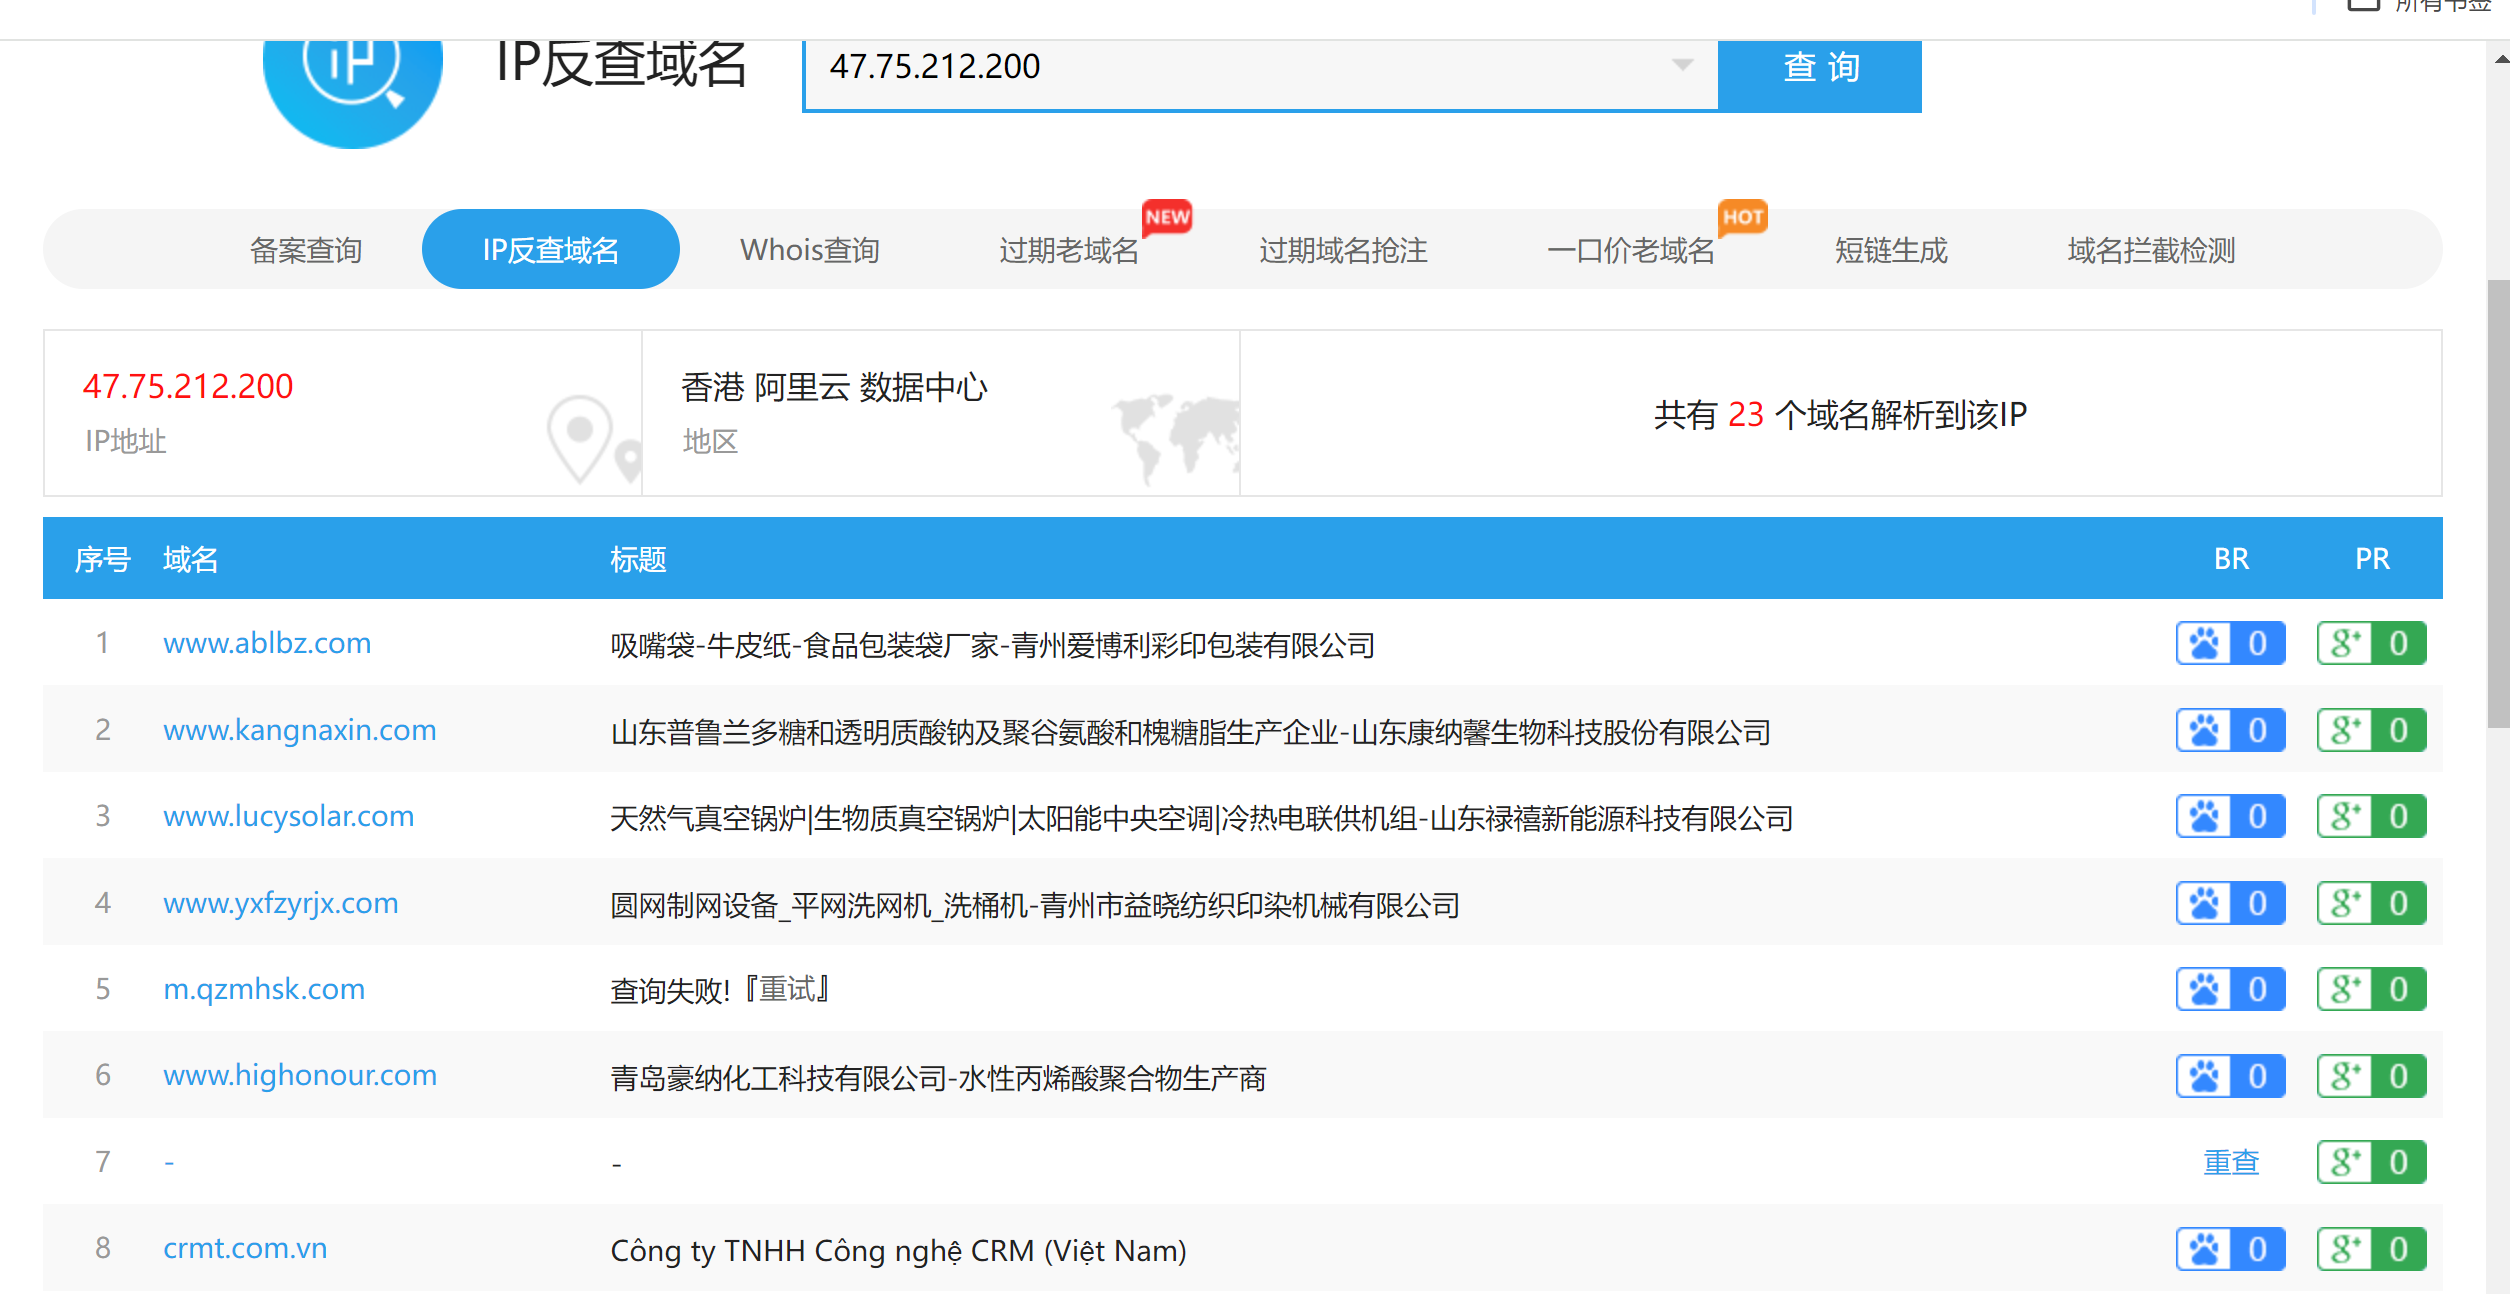Click the world map icon beside 地区
The height and width of the screenshot is (1294, 2510).
point(1176,438)
